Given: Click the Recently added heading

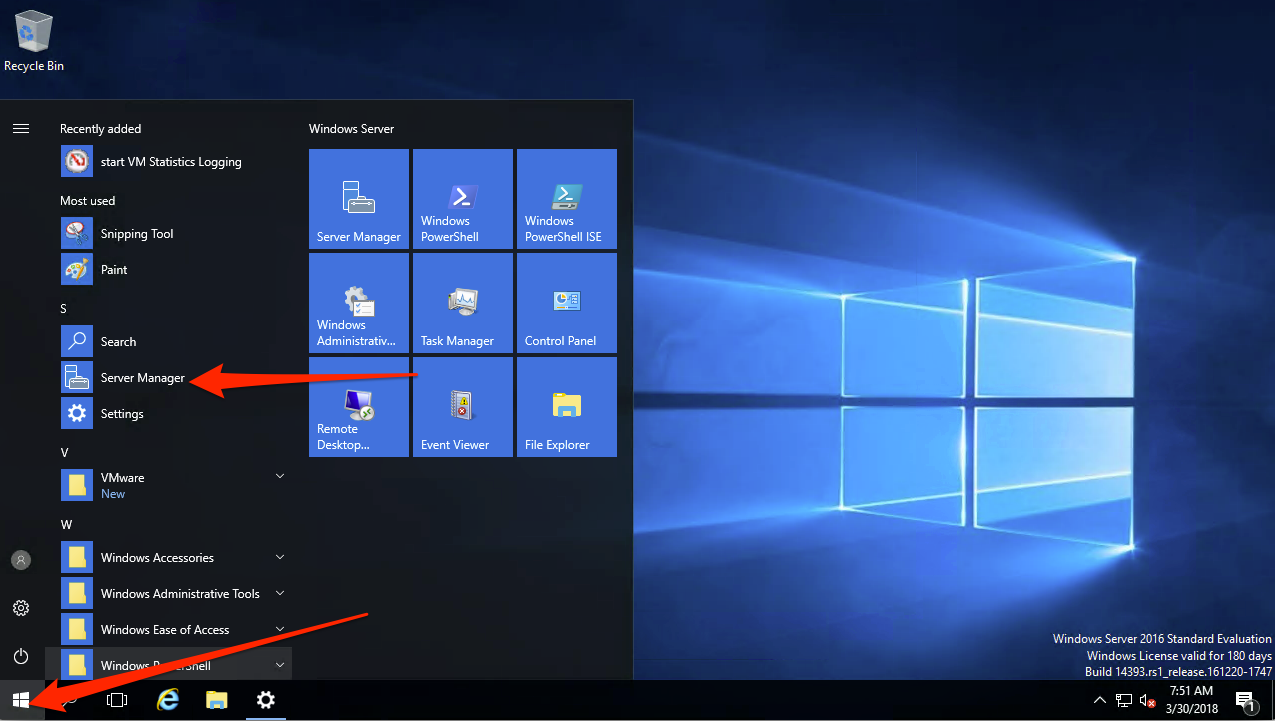Looking at the screenshot, I should click(100, 129).
